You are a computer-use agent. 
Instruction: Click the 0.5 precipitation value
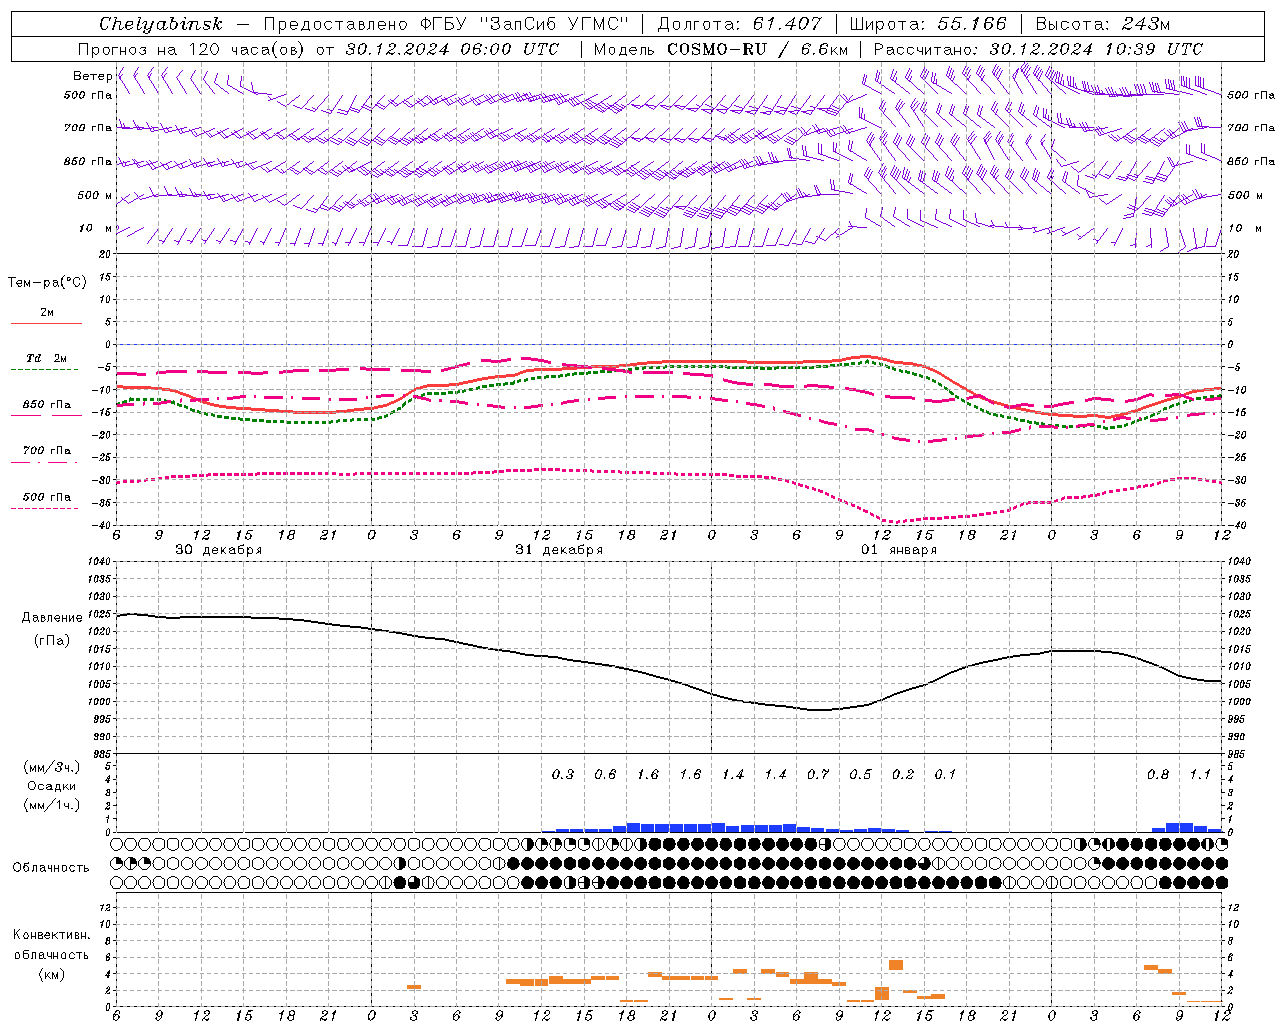[x=860, y=775]
